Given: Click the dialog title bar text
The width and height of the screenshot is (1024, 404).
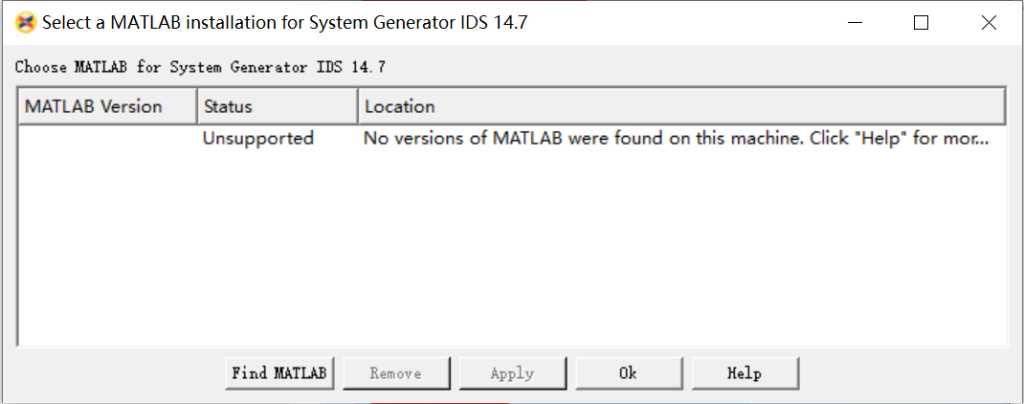Looking at the screenshot, I should point(284,23).
